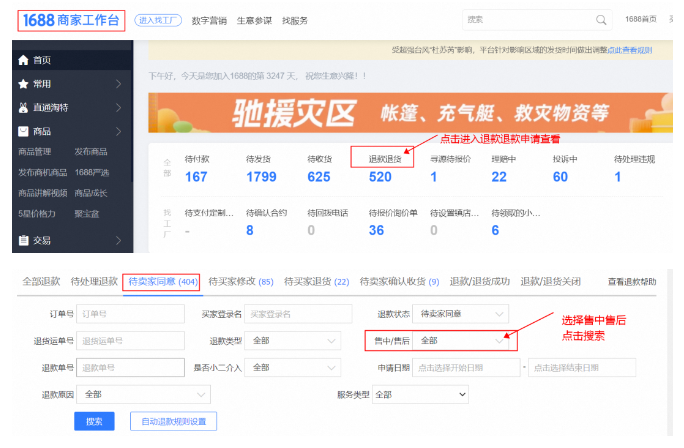Click the 首页 home icon in sidebar
This screenshot has width=684, height=448.
tap(24, 60)
